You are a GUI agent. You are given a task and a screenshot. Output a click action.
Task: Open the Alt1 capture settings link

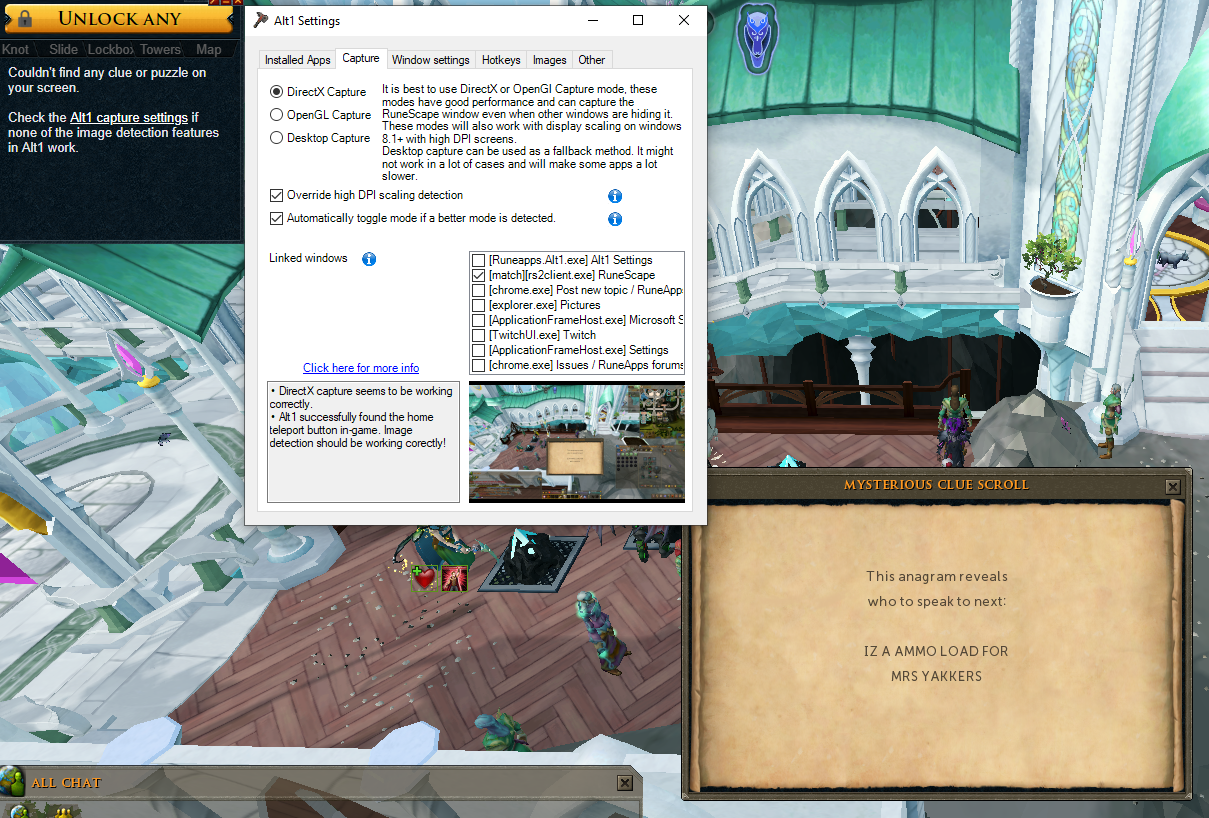pyautogui.click(x=128, y=117)
